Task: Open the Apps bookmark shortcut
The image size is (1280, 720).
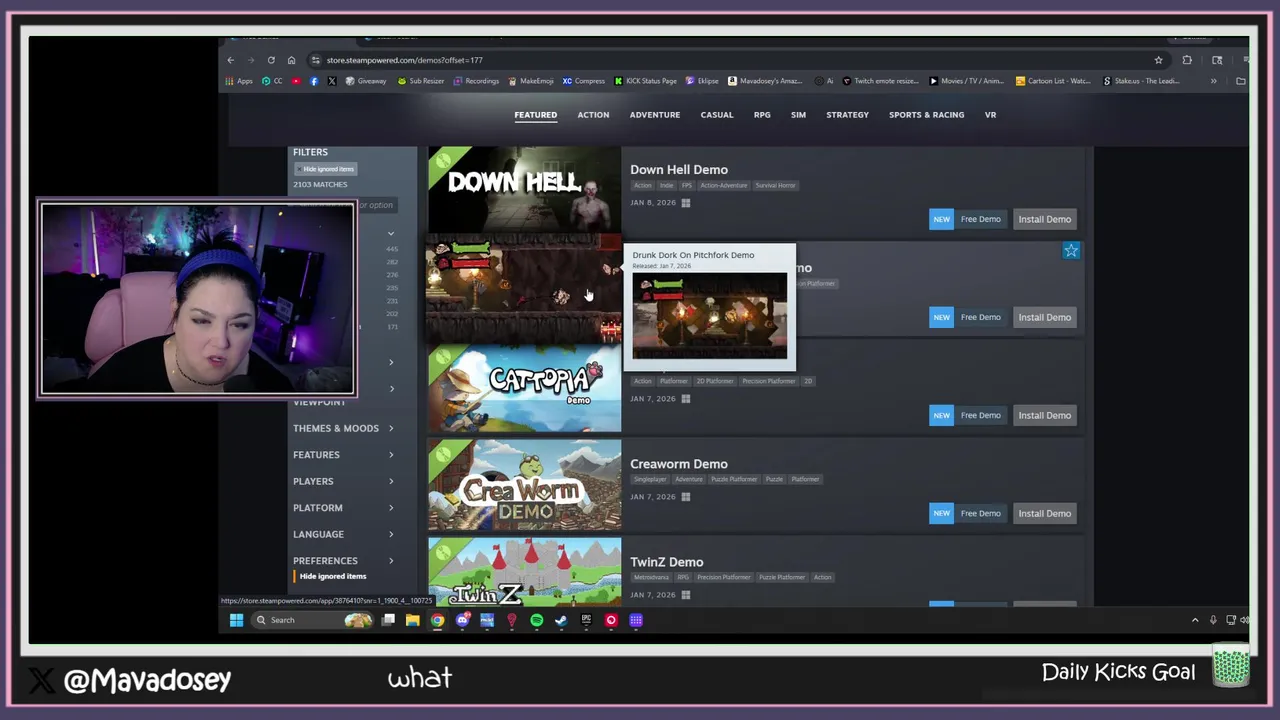Action: click(x=239, y=81)
